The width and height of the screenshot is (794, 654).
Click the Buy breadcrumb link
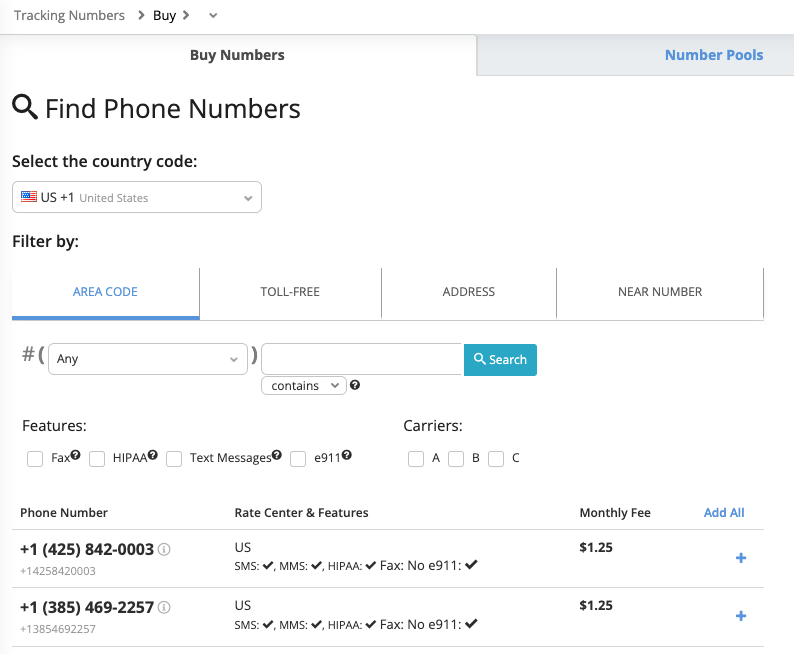click(165, 16)
